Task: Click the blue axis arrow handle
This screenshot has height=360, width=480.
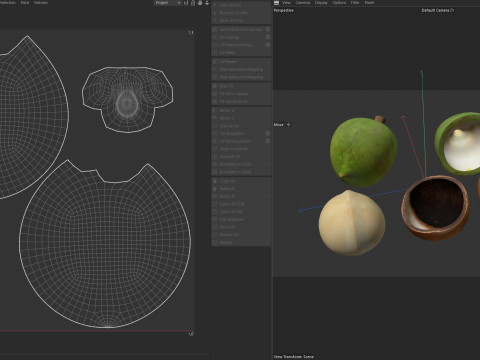Action: (x=301, y=210)
